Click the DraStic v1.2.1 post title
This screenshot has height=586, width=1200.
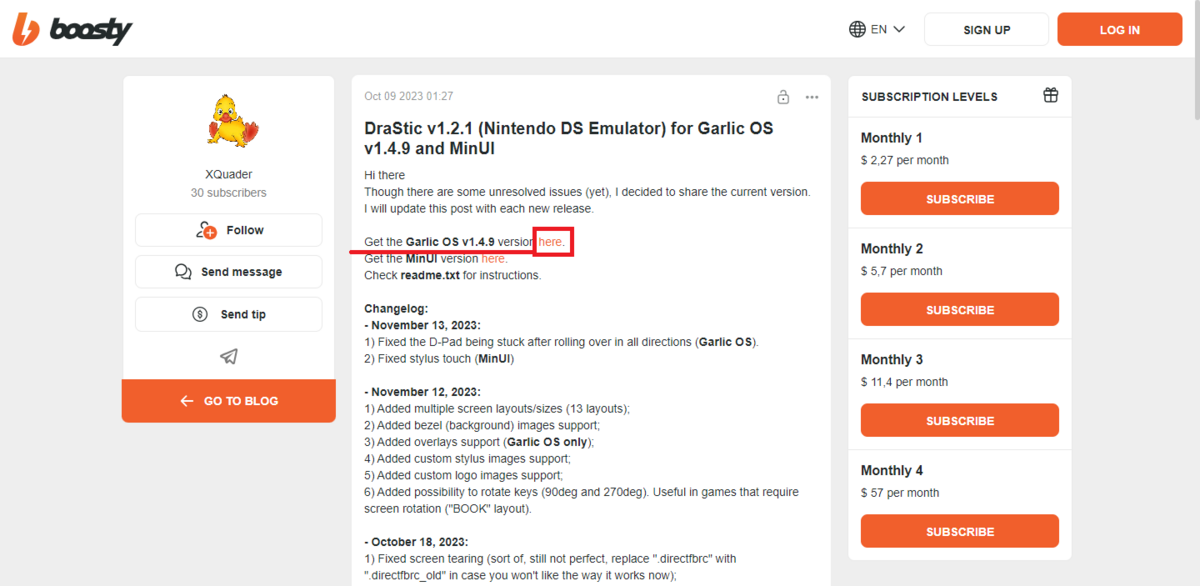(x=568, y=139)
